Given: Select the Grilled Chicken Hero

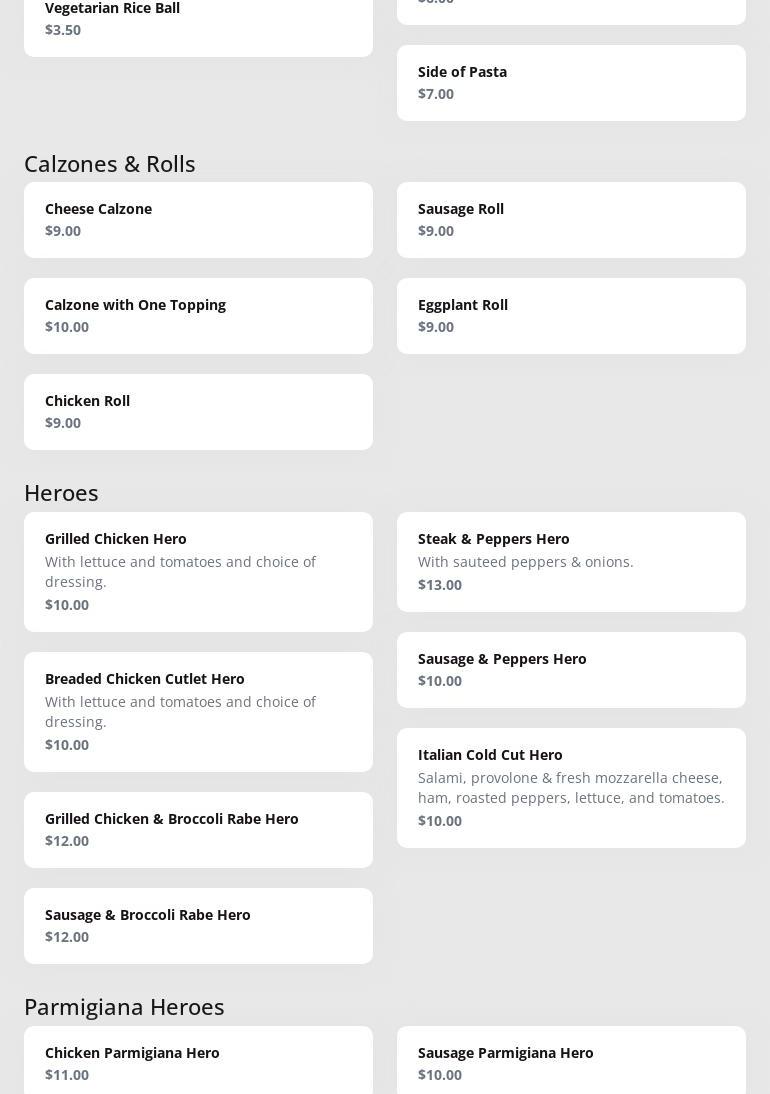Looking at the screenshot, I should pyautogui.click(x=198, y=572).
